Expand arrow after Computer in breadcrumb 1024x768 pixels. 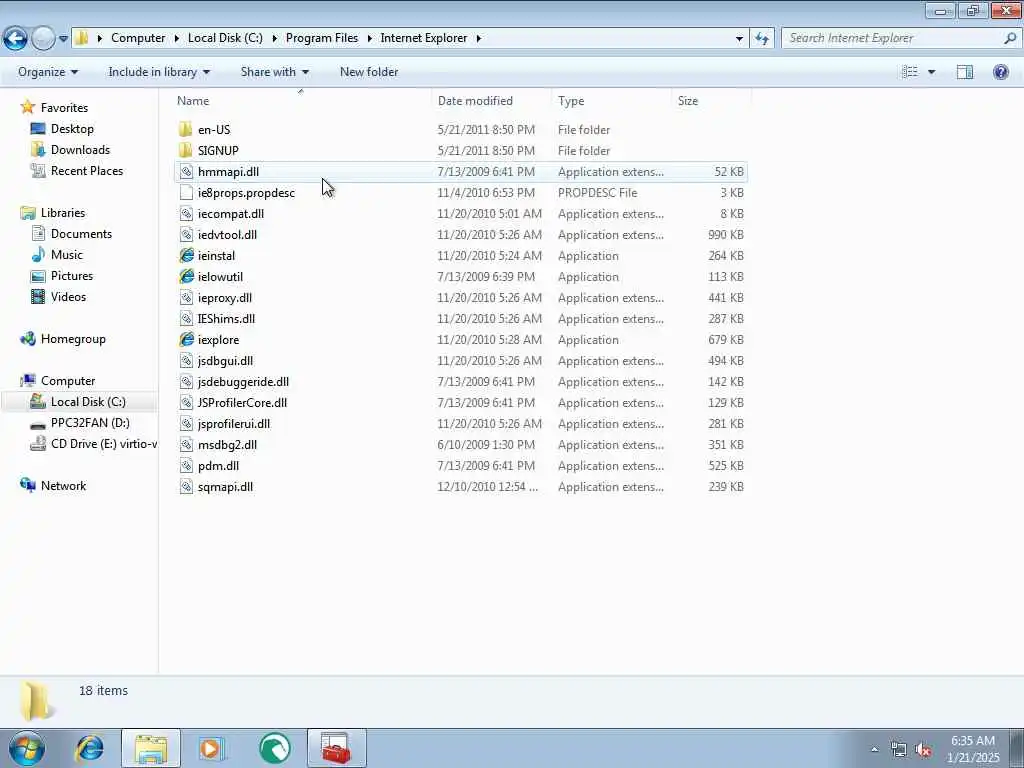pos(176,38)
